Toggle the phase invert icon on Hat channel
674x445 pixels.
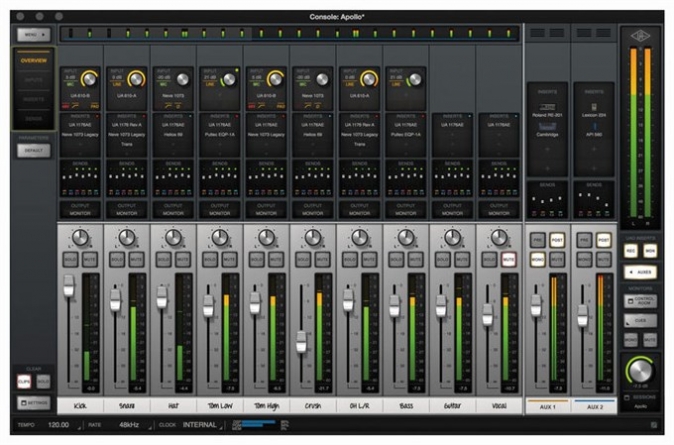[178, 105]
